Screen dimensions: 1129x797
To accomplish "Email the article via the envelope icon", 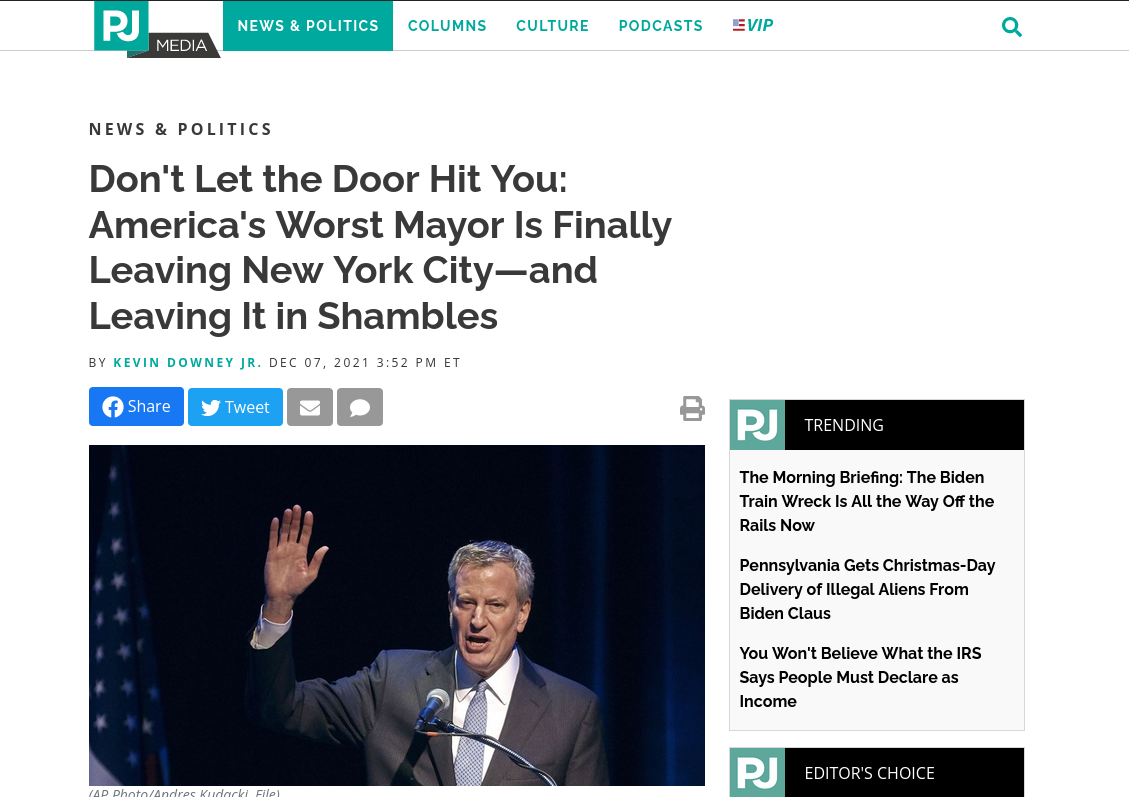I will click(x=310, y=407).
